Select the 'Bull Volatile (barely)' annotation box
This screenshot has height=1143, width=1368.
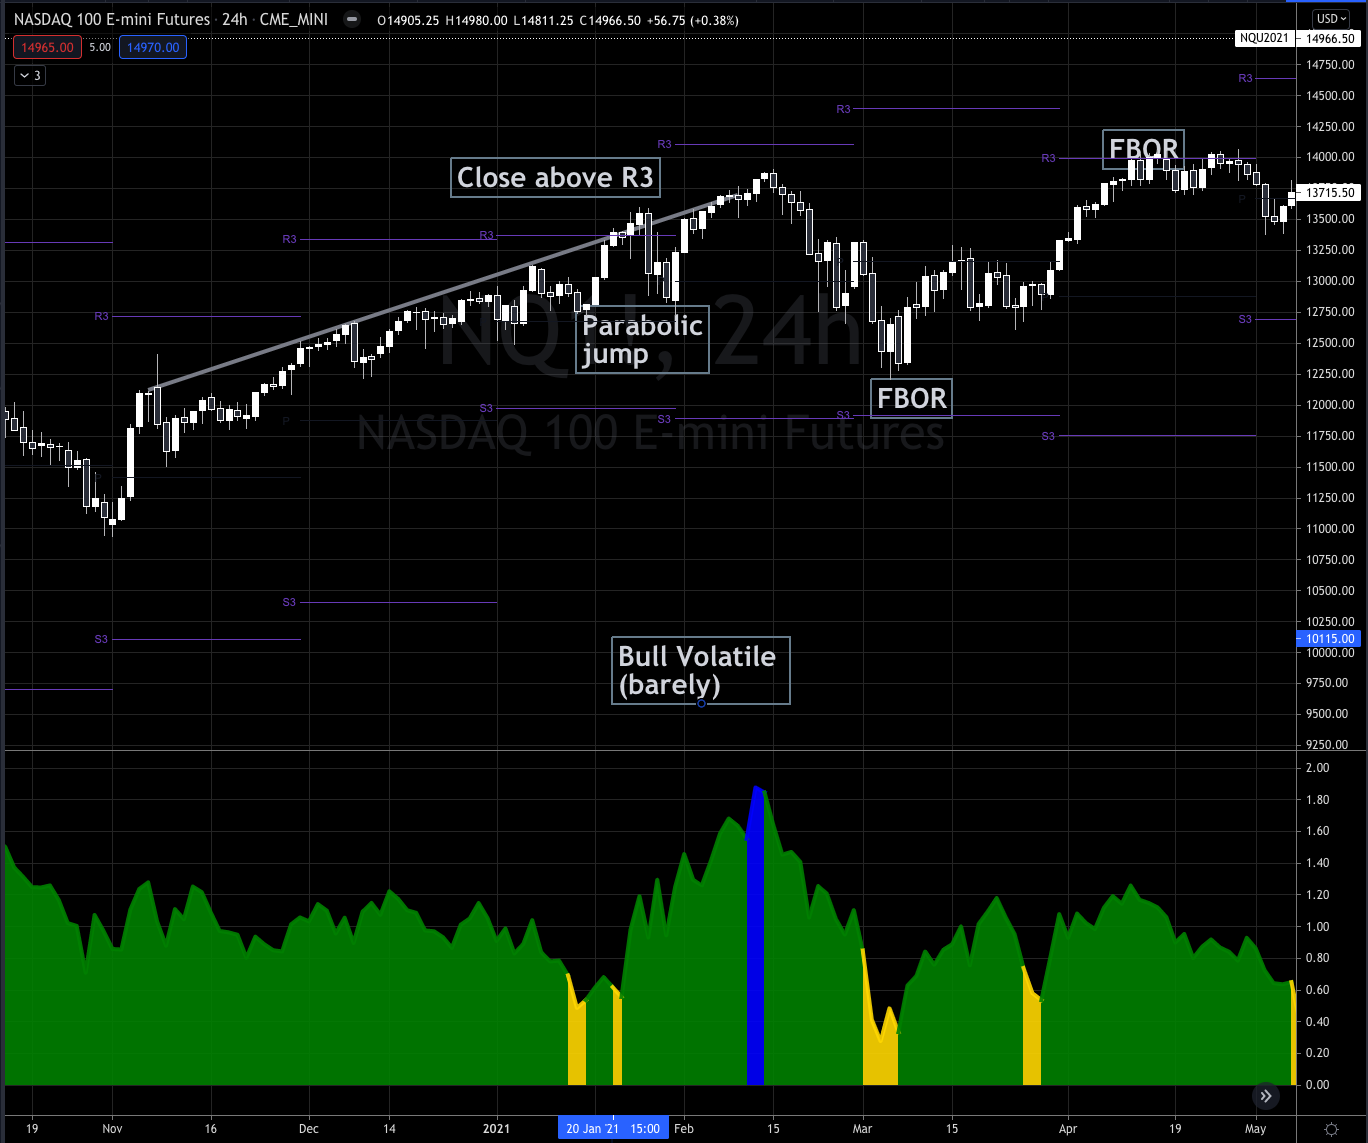700,670
